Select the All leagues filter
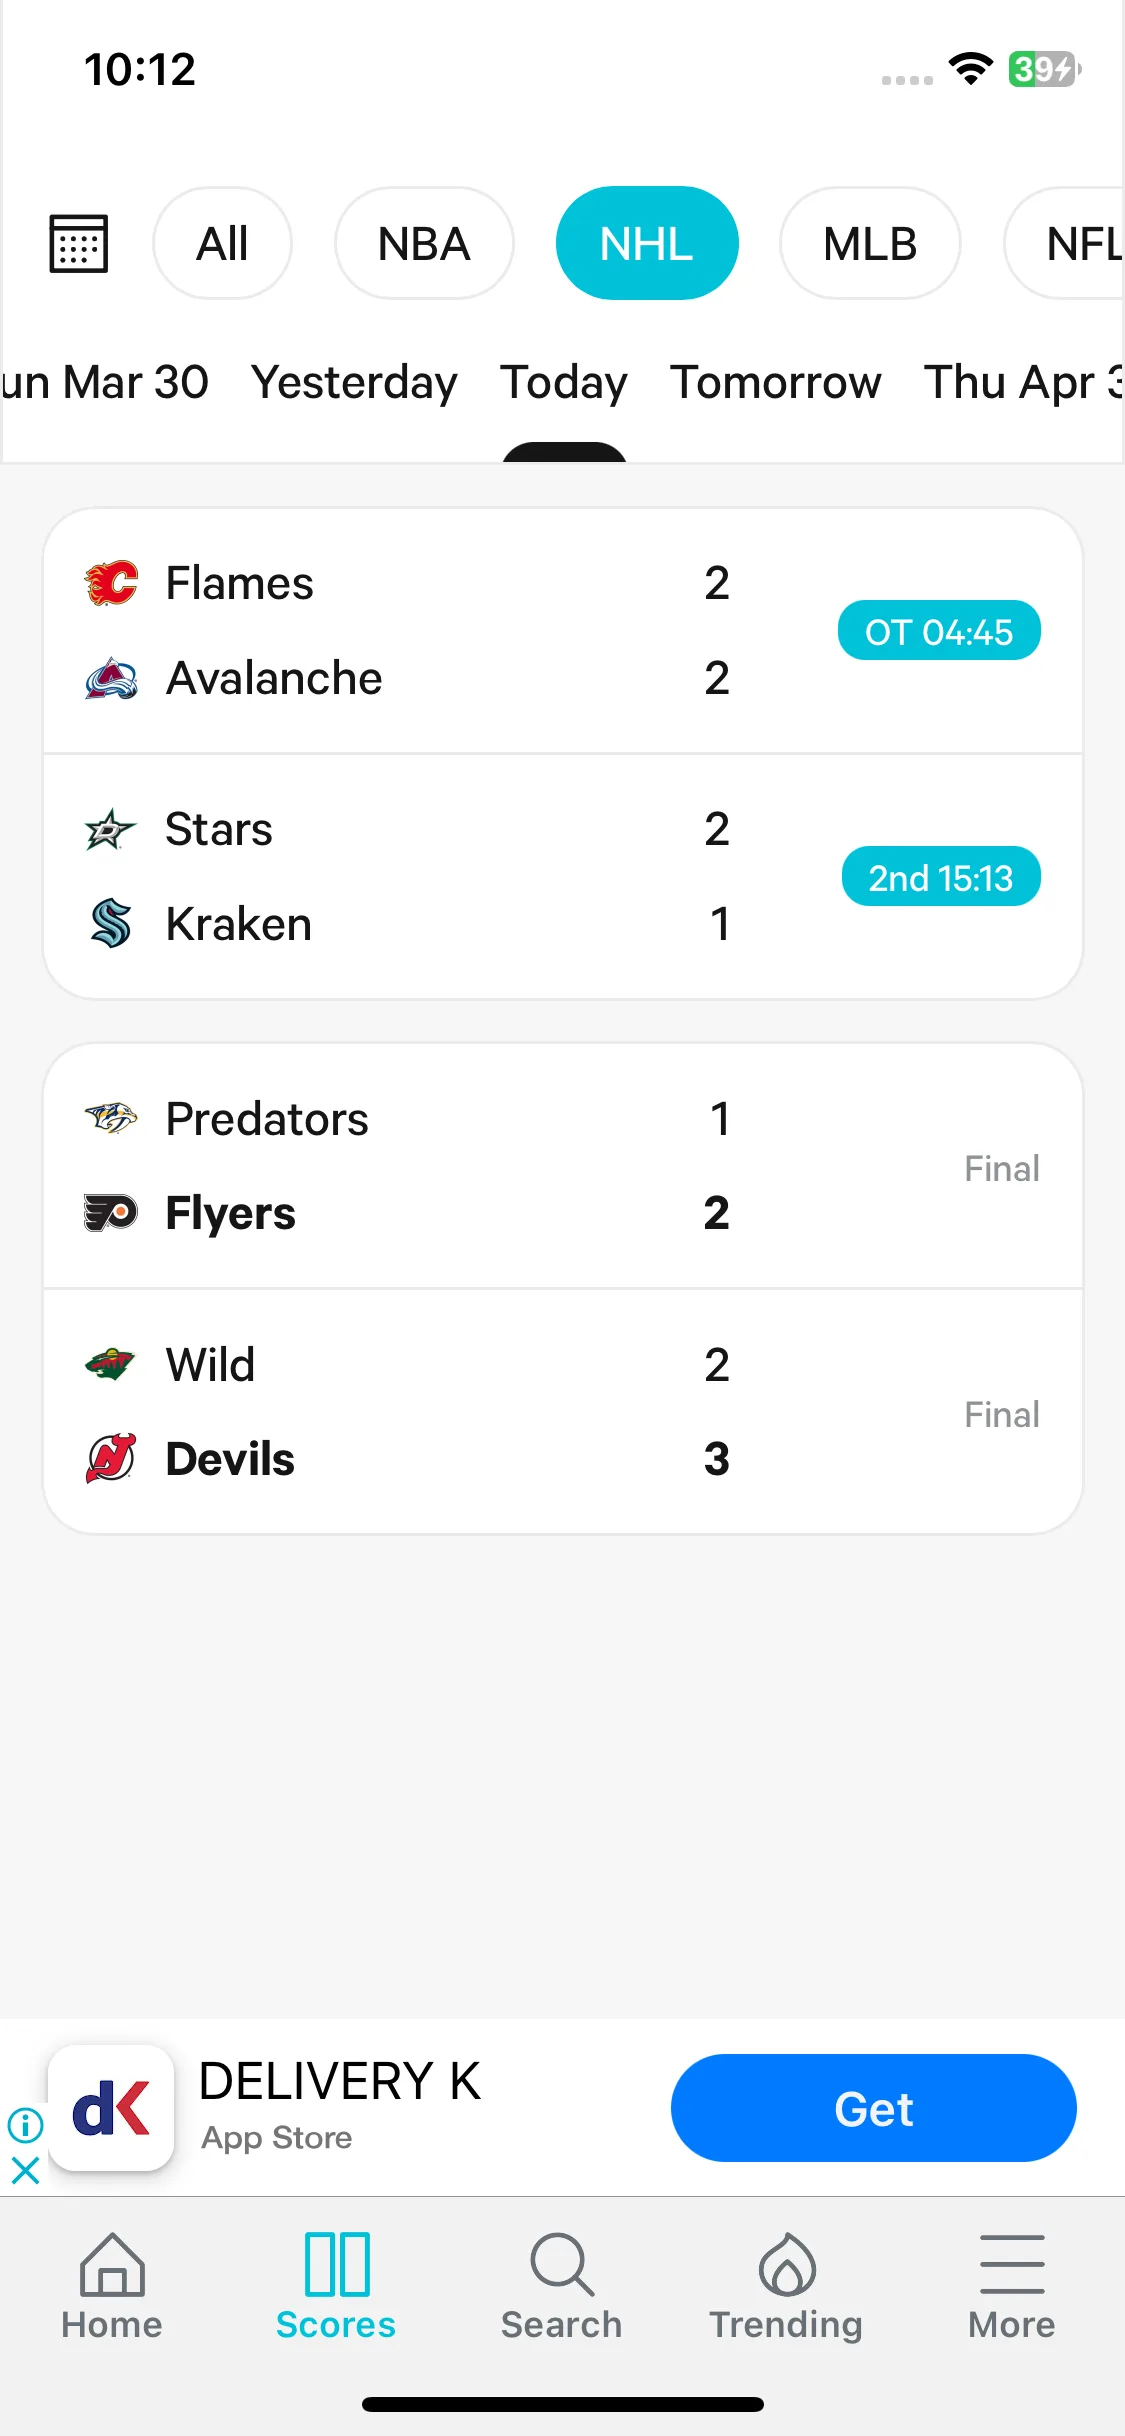The image size is (1125, 2436). point(222,243)
